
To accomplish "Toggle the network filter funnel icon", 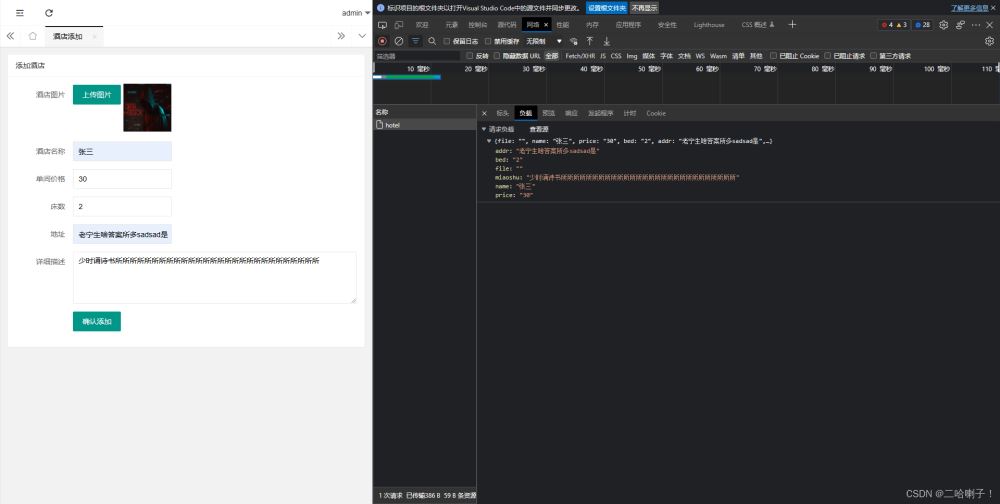I will pos(415,41).
